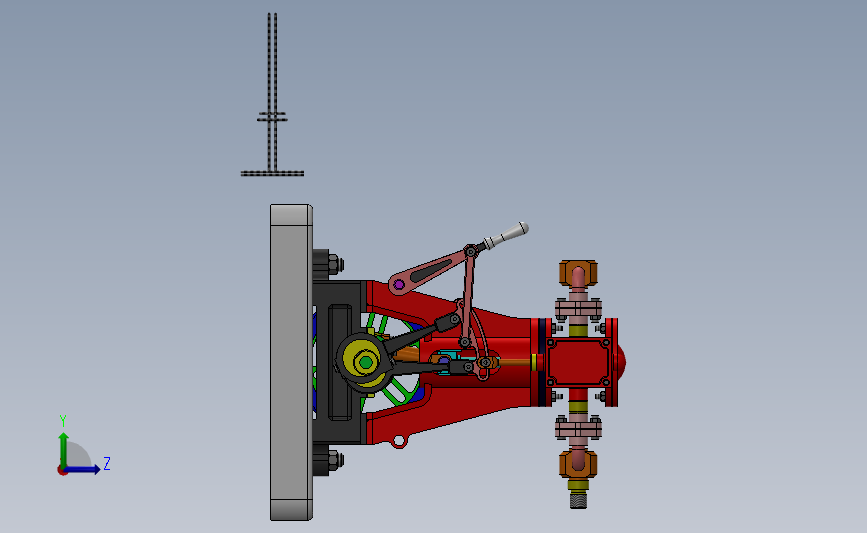Select the small lug hole under the red frame

[399, 441]
